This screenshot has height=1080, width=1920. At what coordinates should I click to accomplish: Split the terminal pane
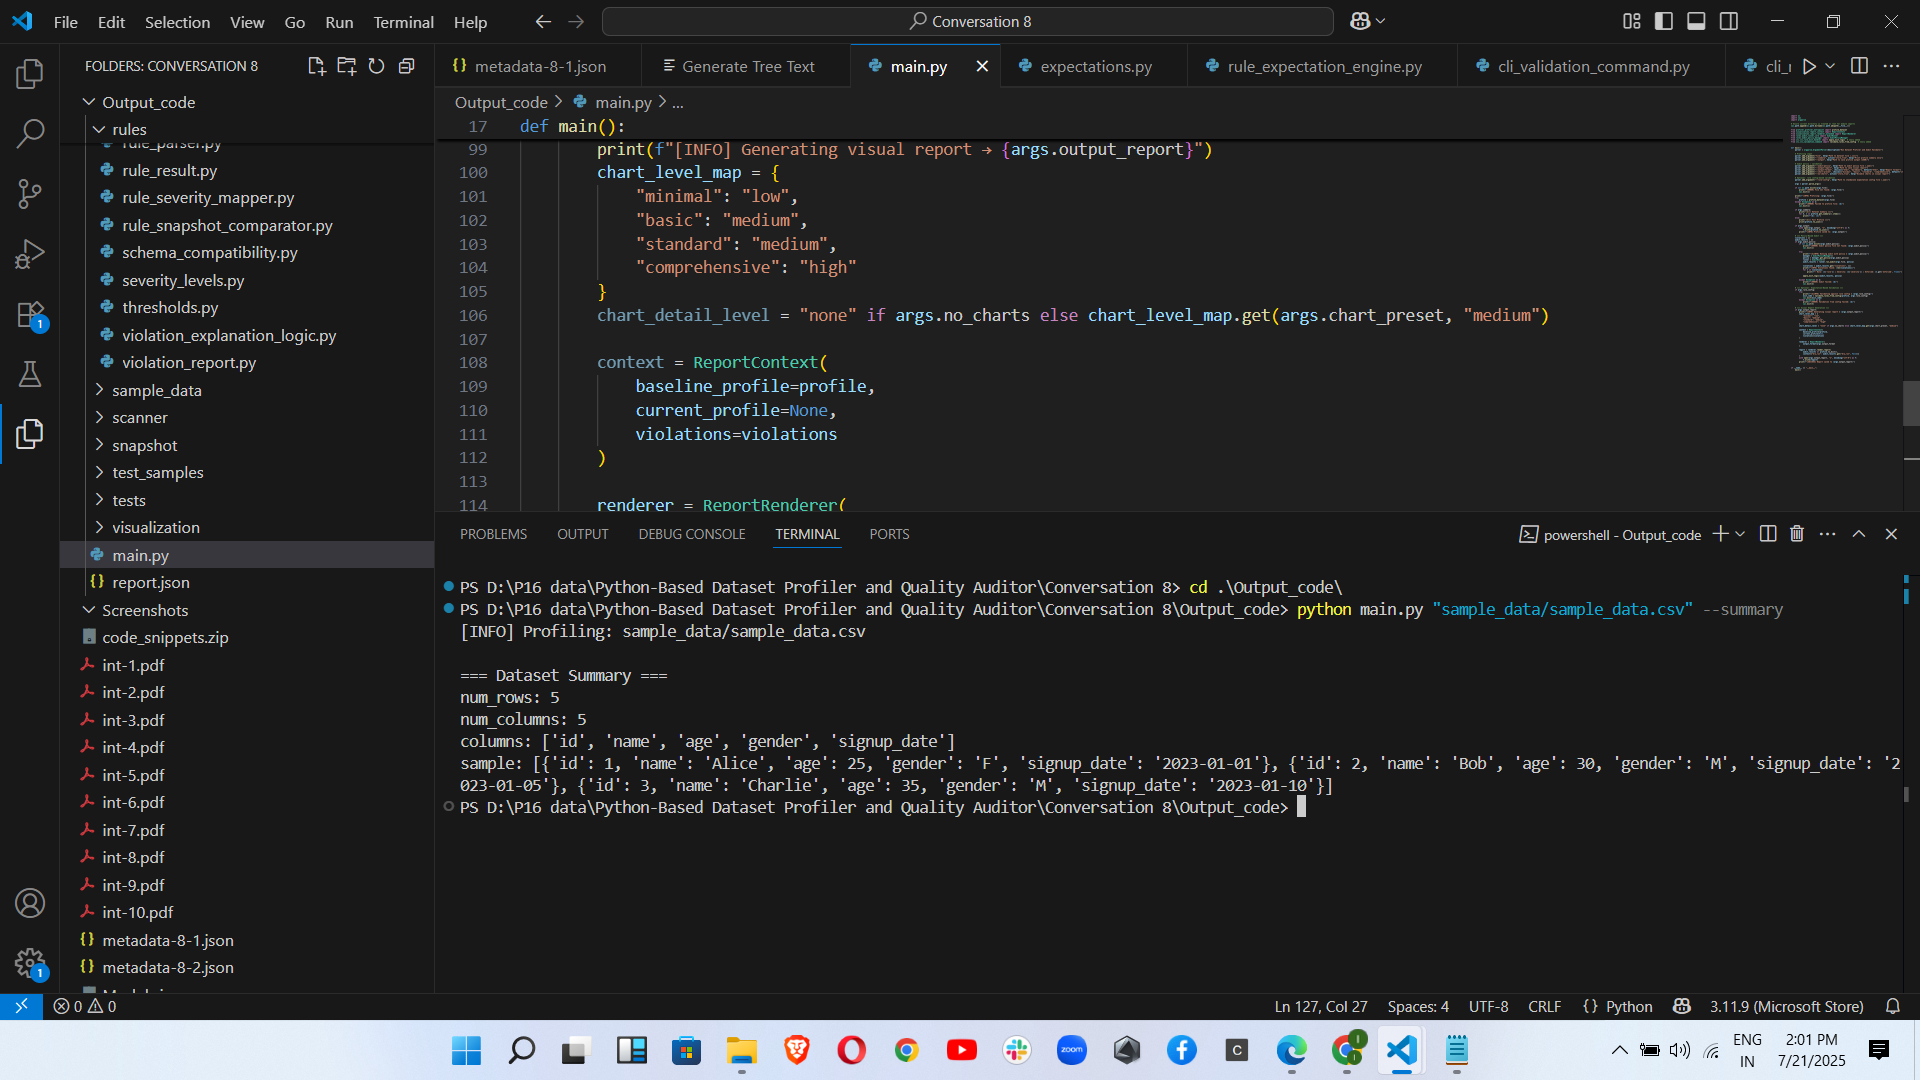[x=1768, y=534]
